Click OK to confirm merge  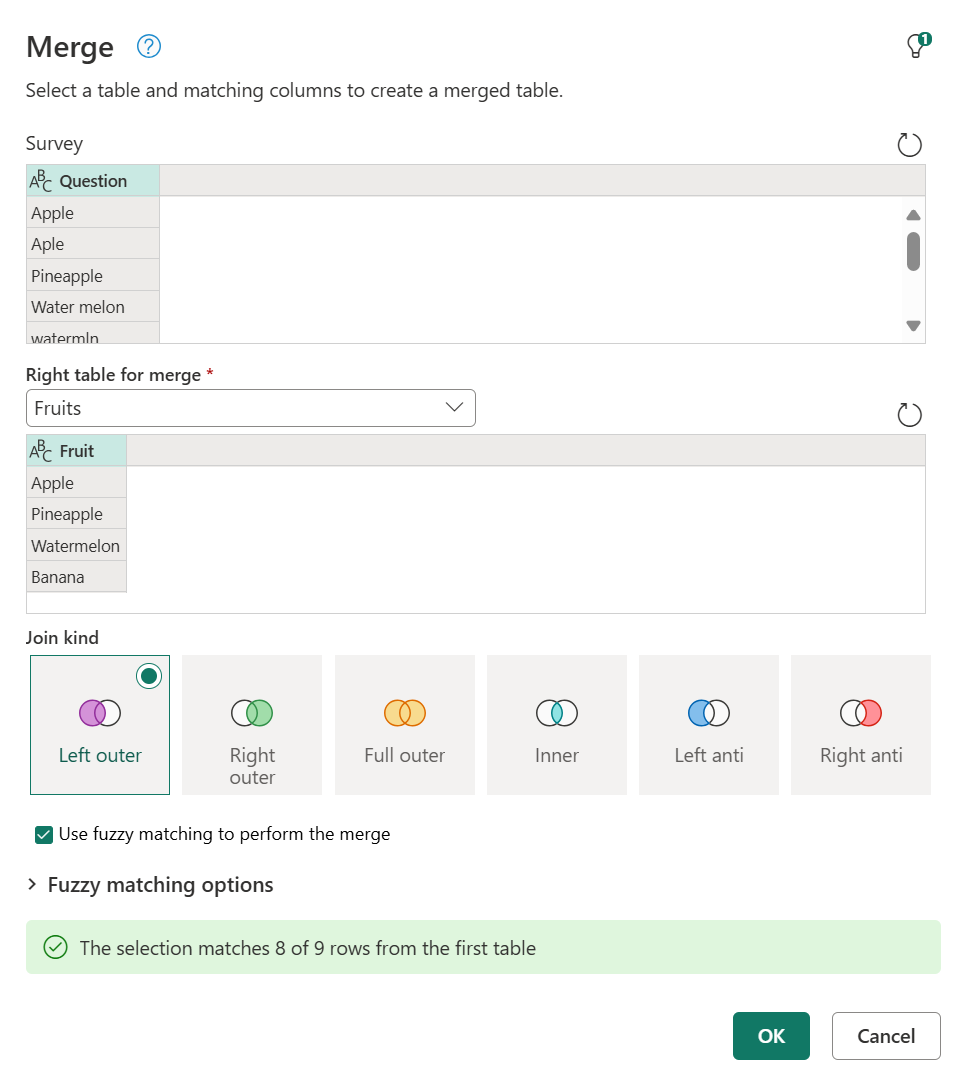[771, 1036]
